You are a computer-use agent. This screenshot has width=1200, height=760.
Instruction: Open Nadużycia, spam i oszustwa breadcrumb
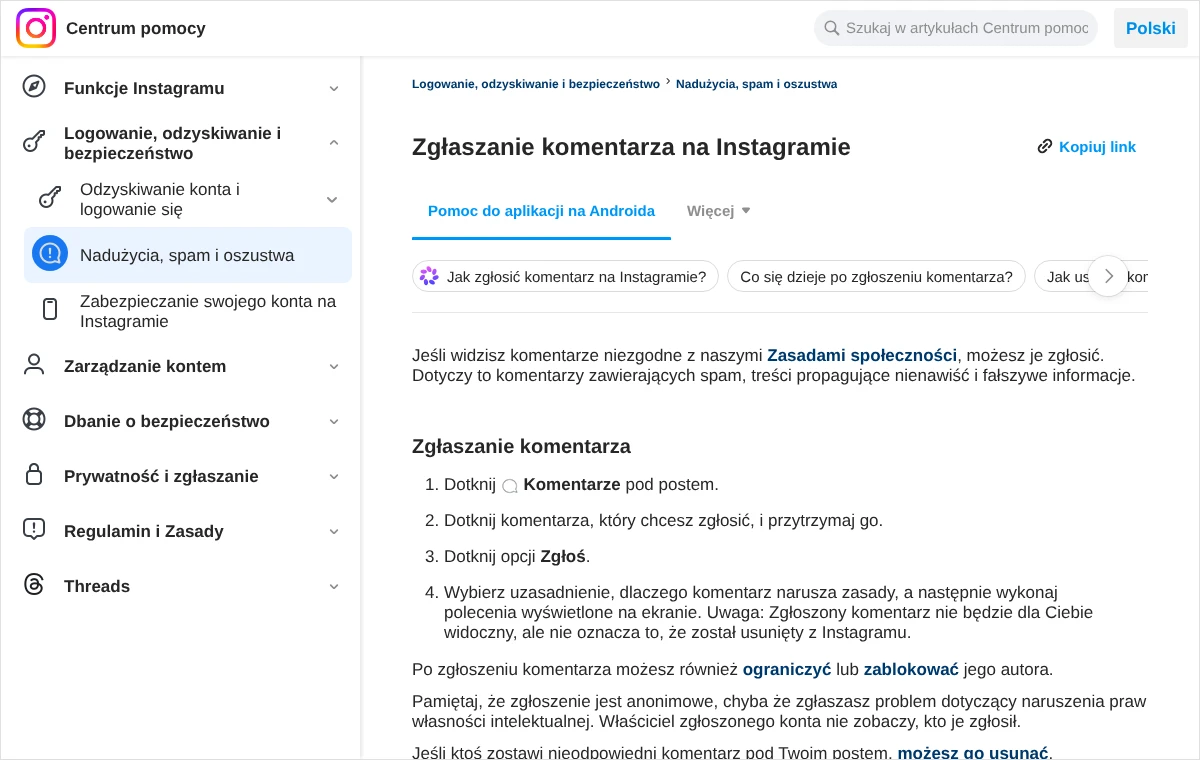(757, 84)
